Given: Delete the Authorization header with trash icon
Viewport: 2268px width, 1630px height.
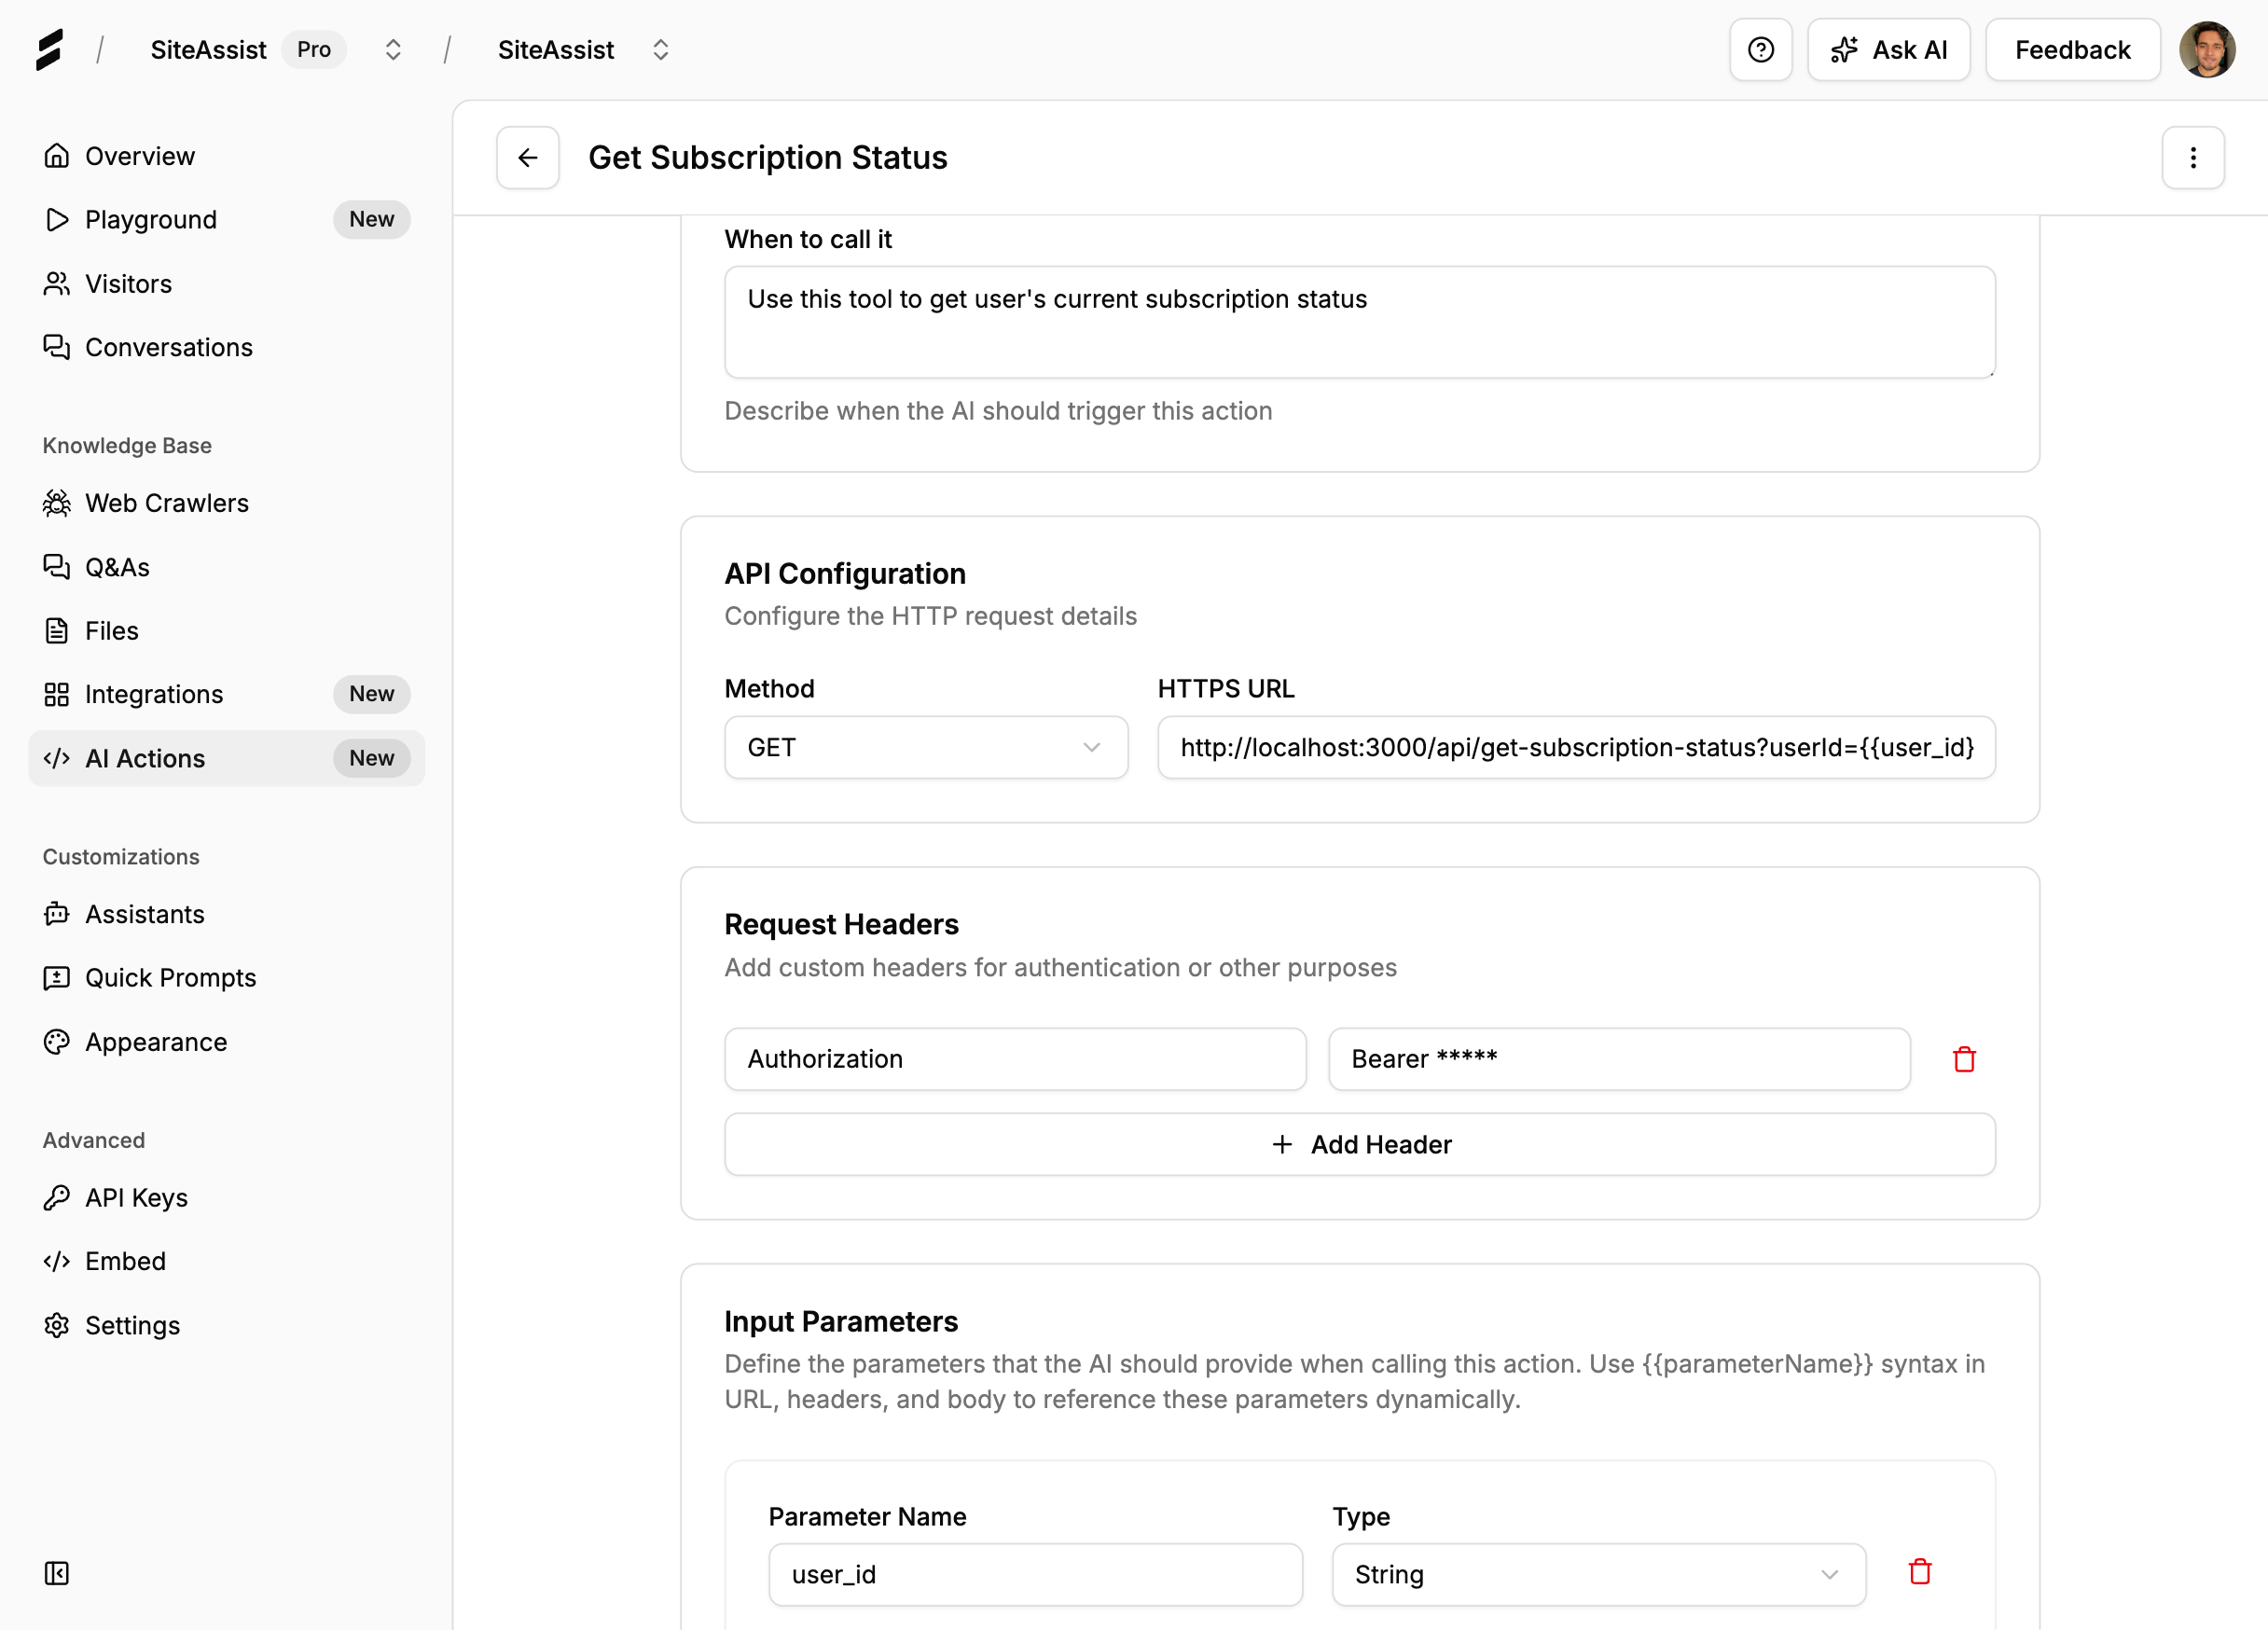Looking at the screenshot, I should click(1963, 1059).
